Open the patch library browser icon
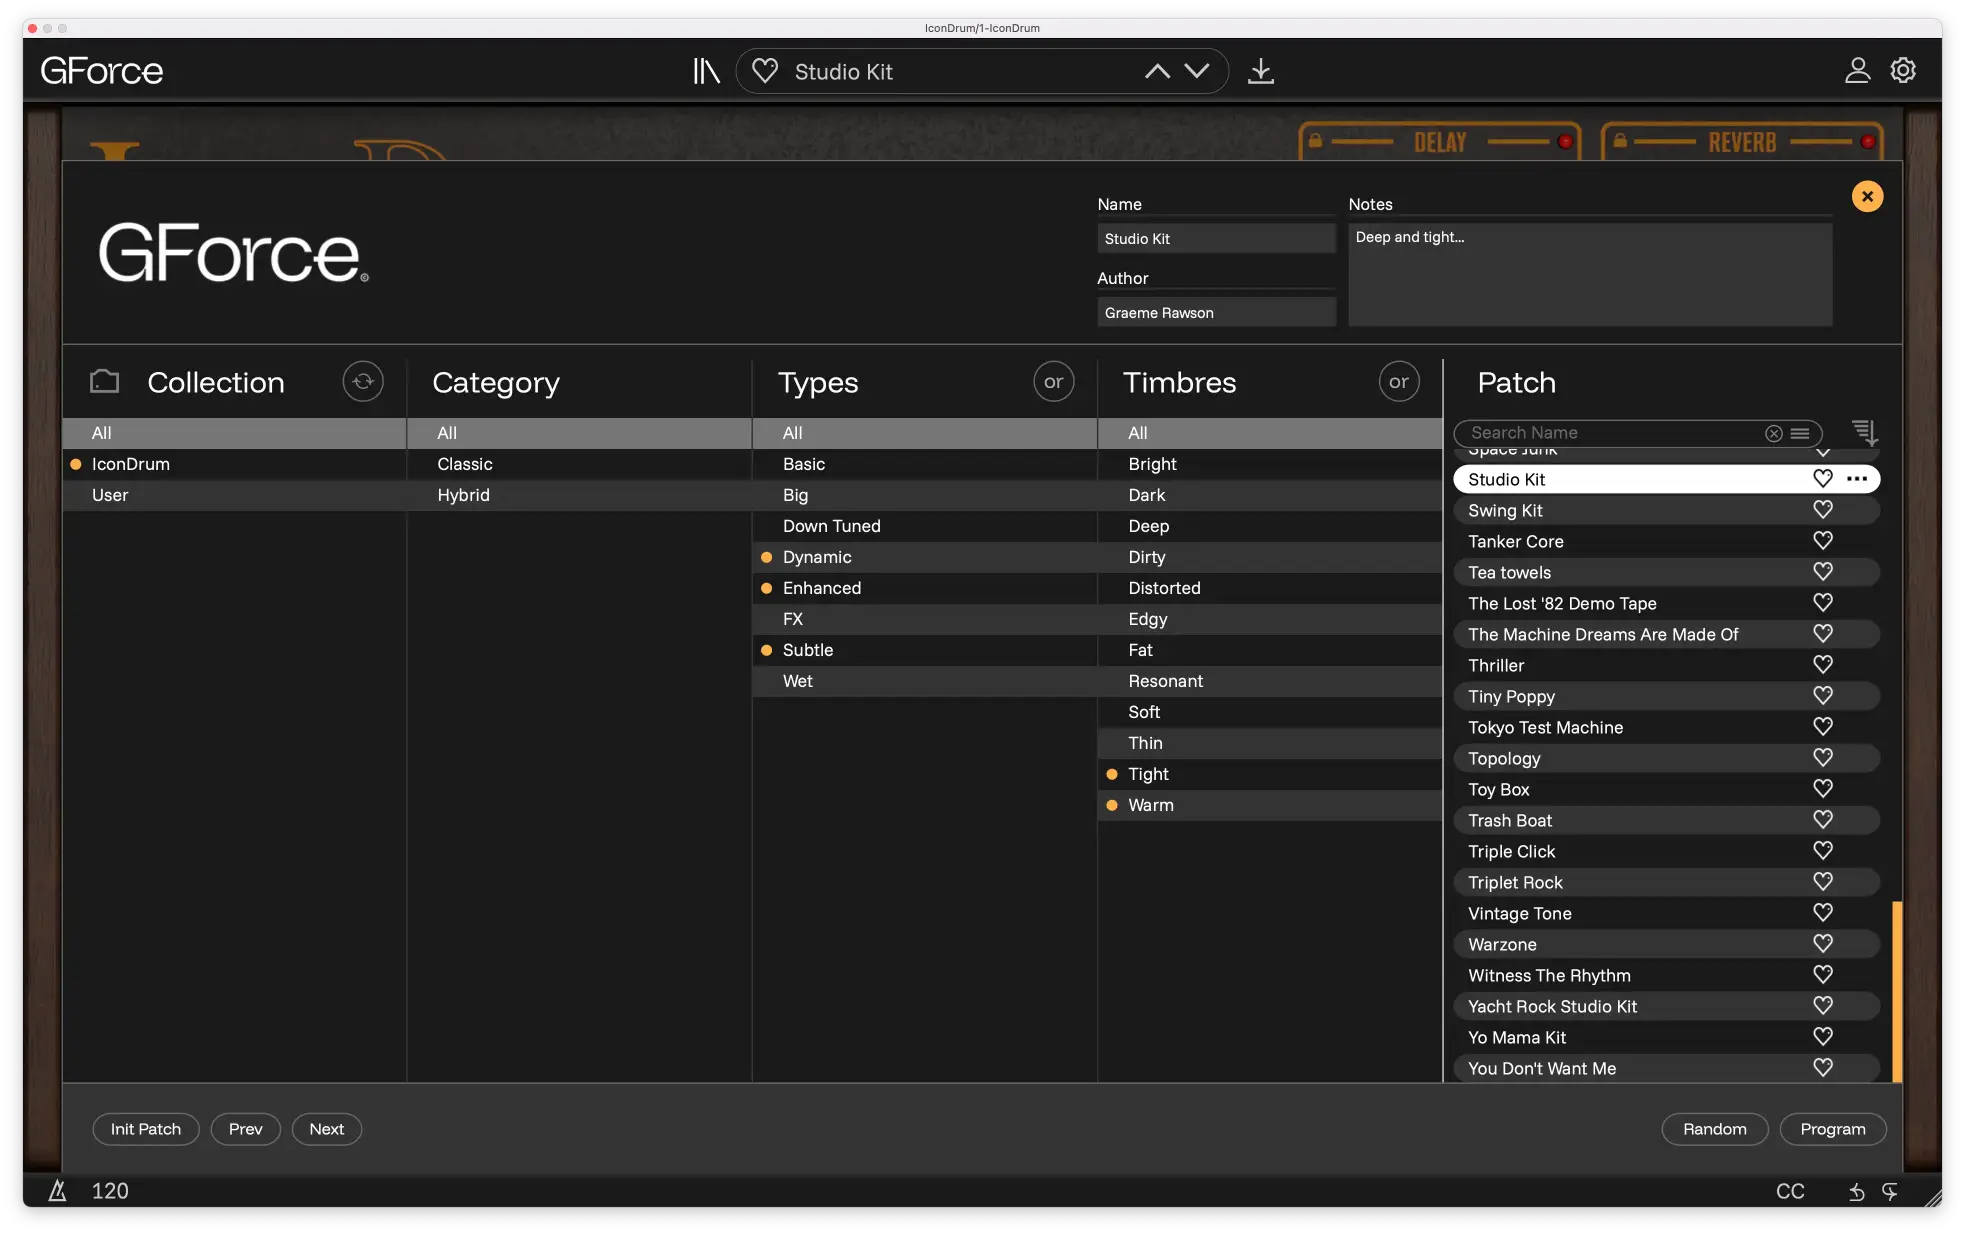Screen dimensions: 1965x1234 [706, 71]
